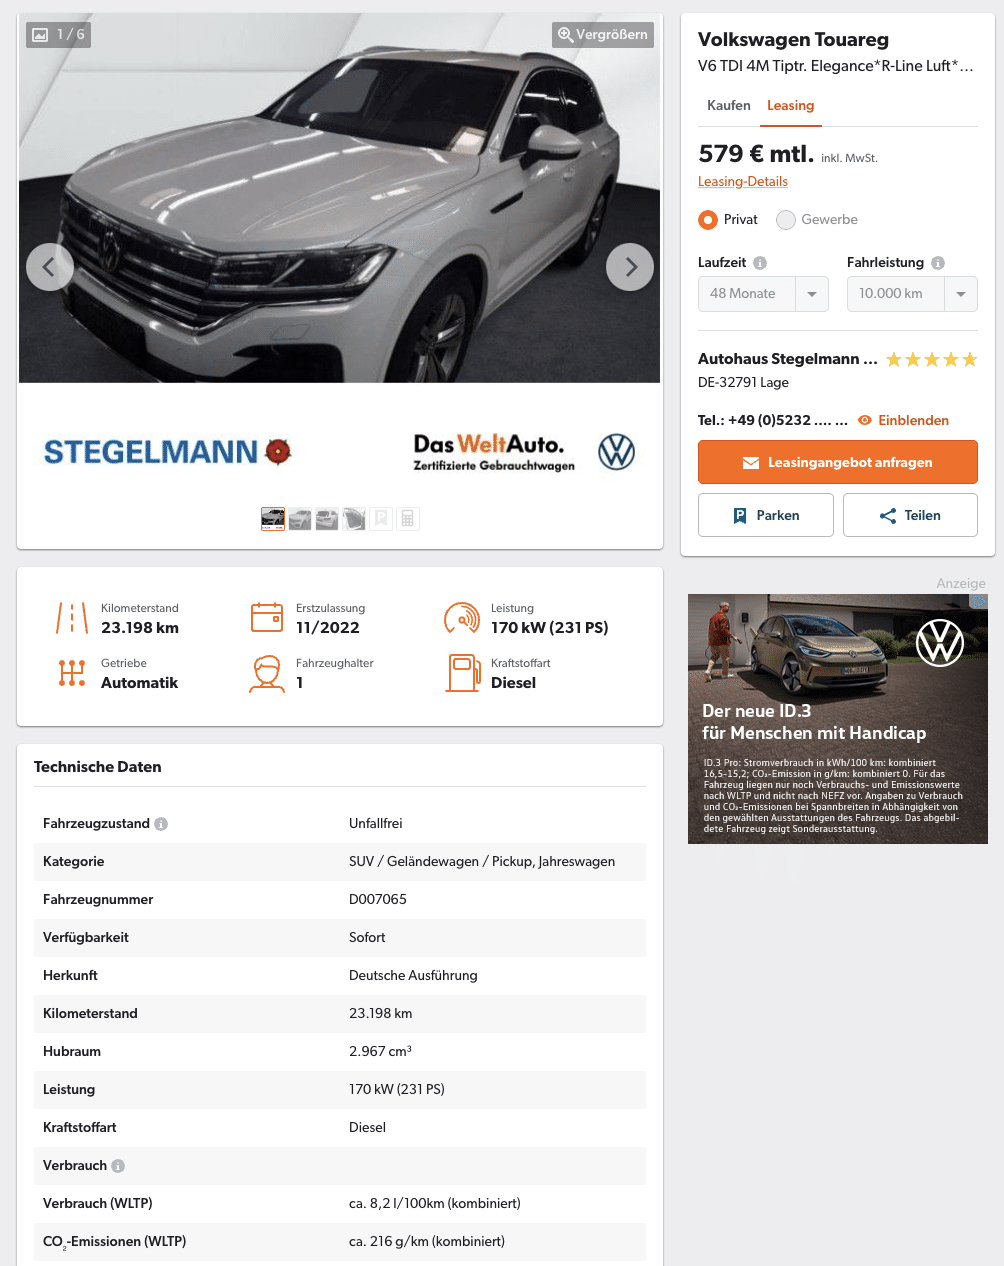This screenshot has width=1004, height=1266.
Task: Go to the previous car photo arrow
Action: click(x=50, y=267)
